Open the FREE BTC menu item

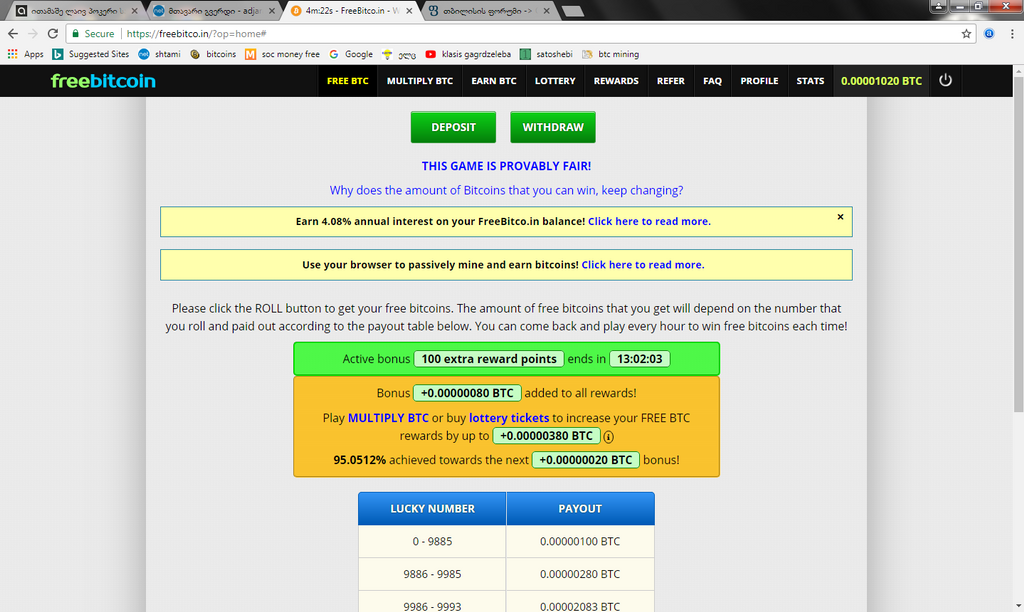347,81
